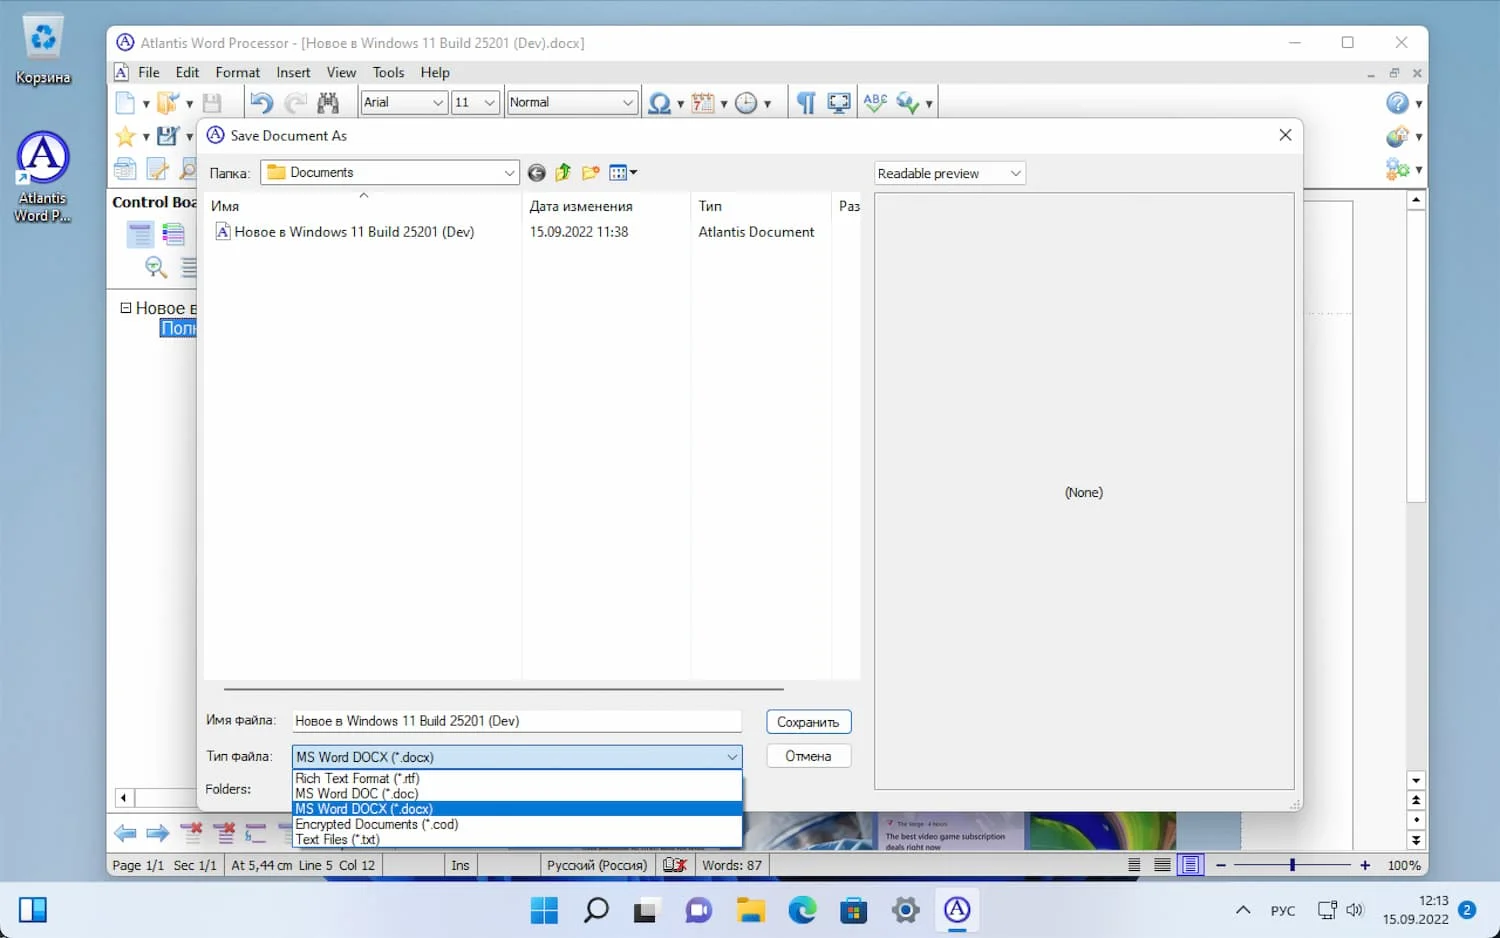Click the Дата изменения column header
This screenshot has height=938, width=1500.
[605, 206]
